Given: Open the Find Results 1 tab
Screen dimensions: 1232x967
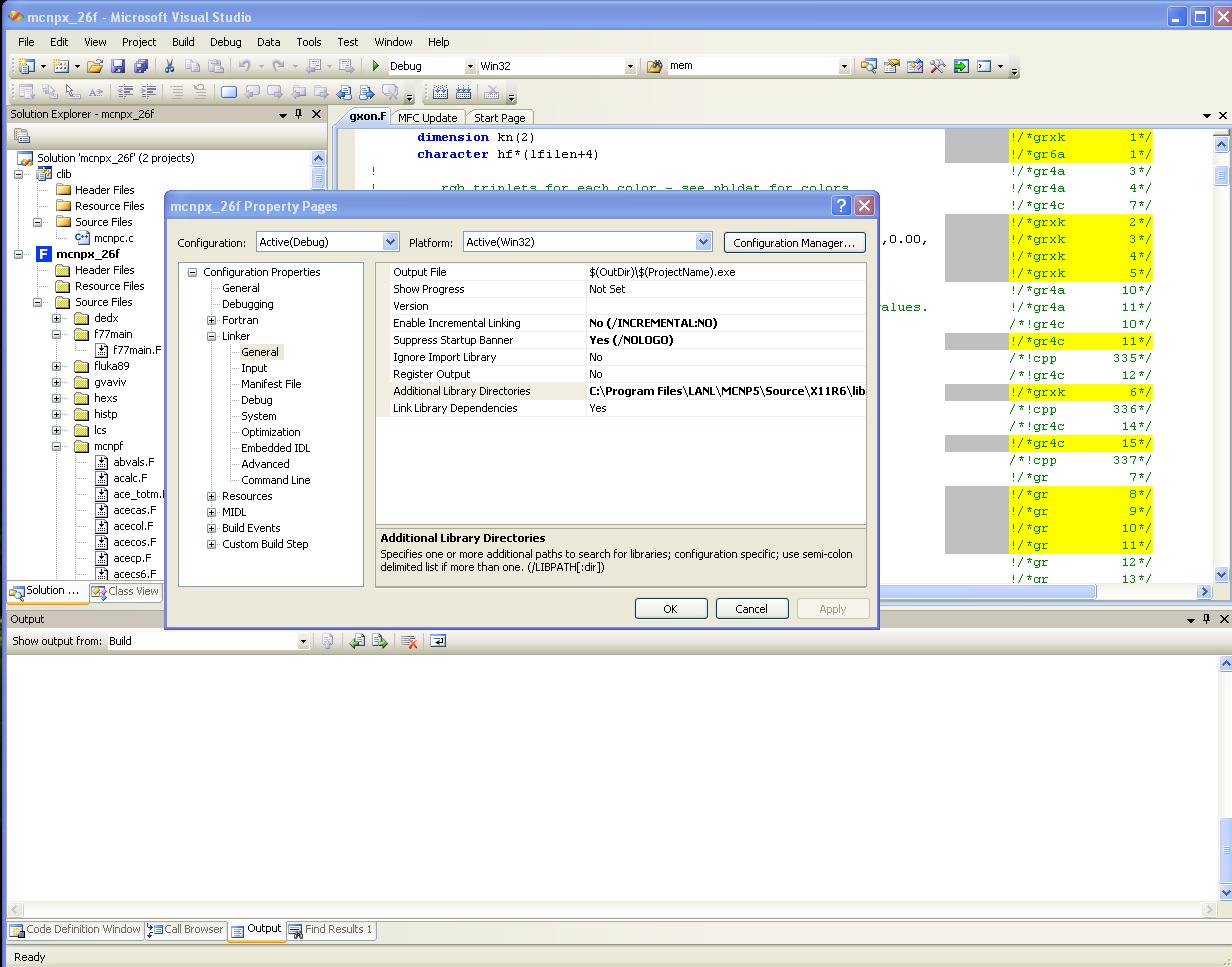Looking at the screenshot, I should point(331,929).
